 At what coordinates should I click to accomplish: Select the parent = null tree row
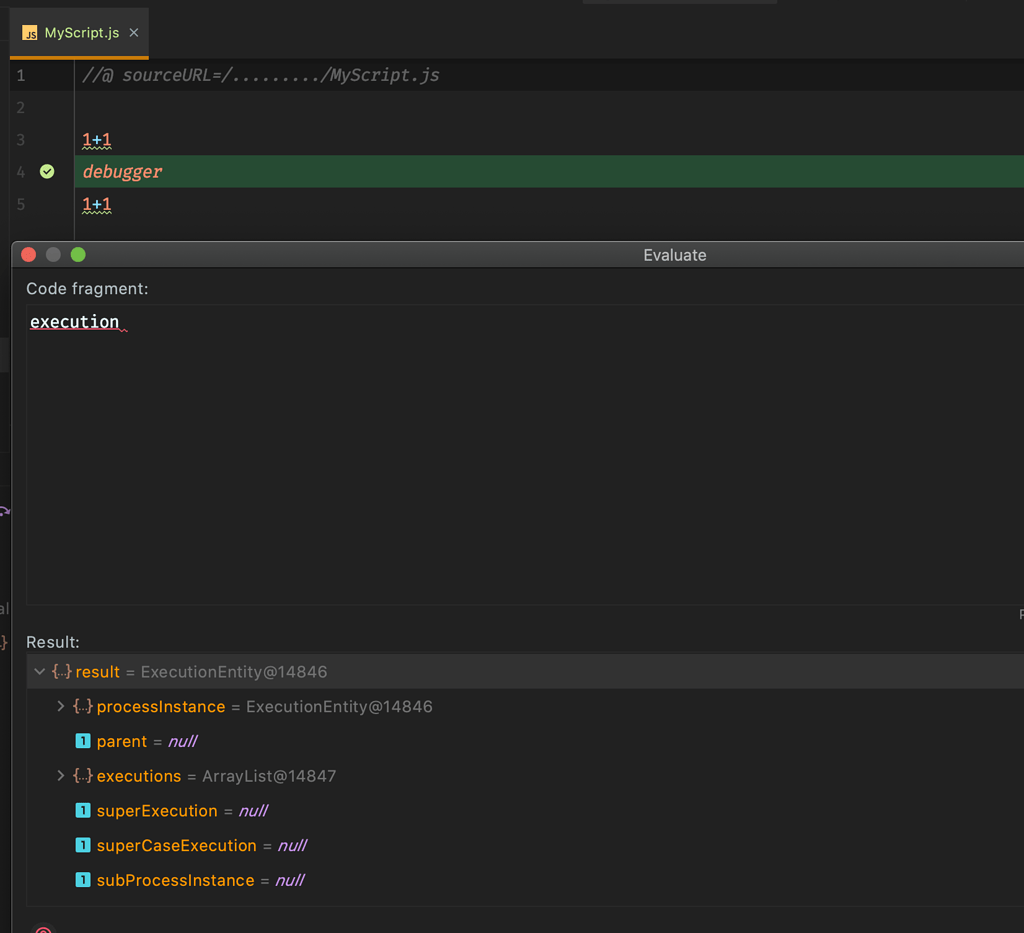pos(140,741)
